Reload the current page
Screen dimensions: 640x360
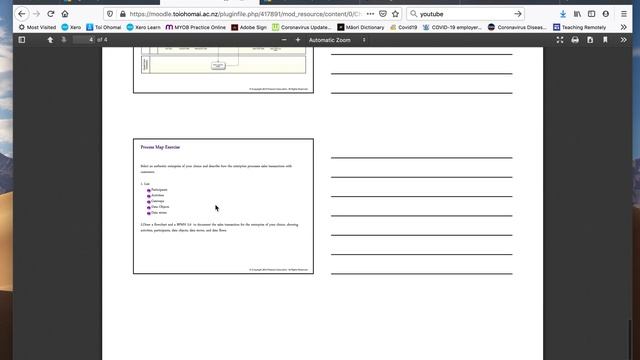[51, 14]
